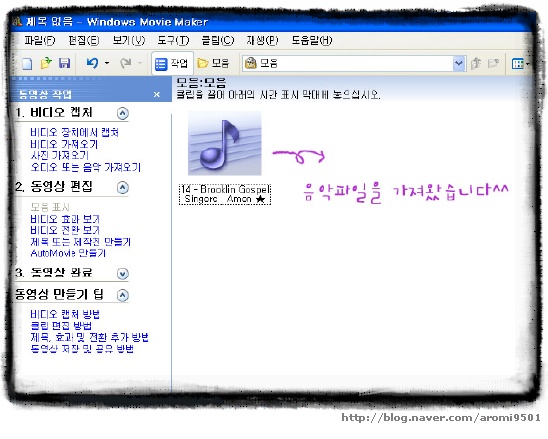Collapse the 1. 비디오 캡처 section
Screen dimensions: 548x439
(x=122, y=113)
